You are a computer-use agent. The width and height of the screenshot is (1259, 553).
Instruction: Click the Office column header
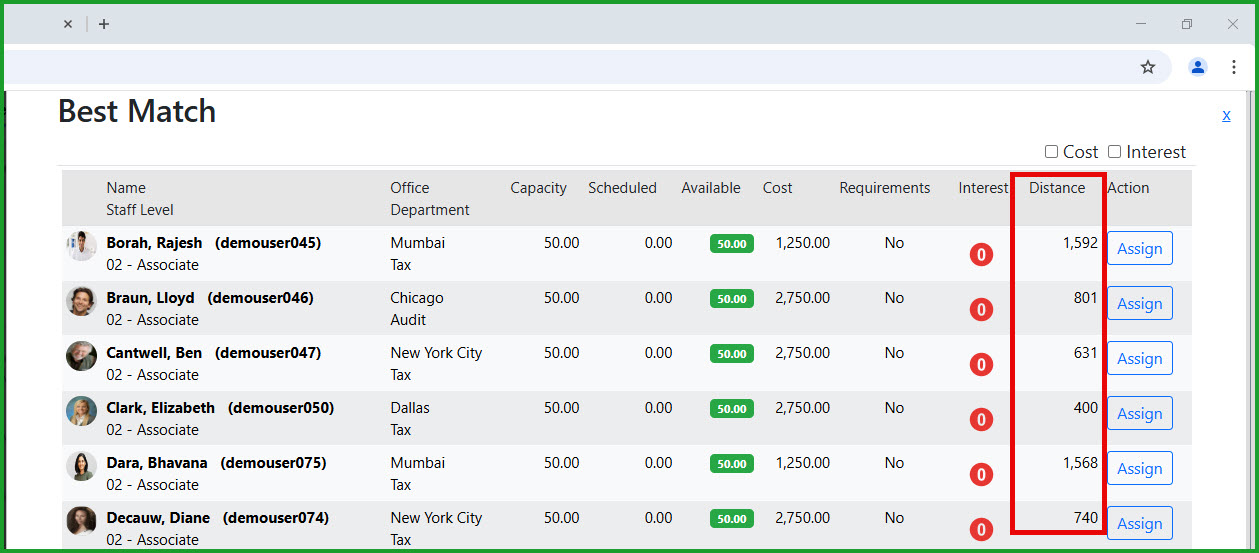pyautogui.click(x=410, y=188)
